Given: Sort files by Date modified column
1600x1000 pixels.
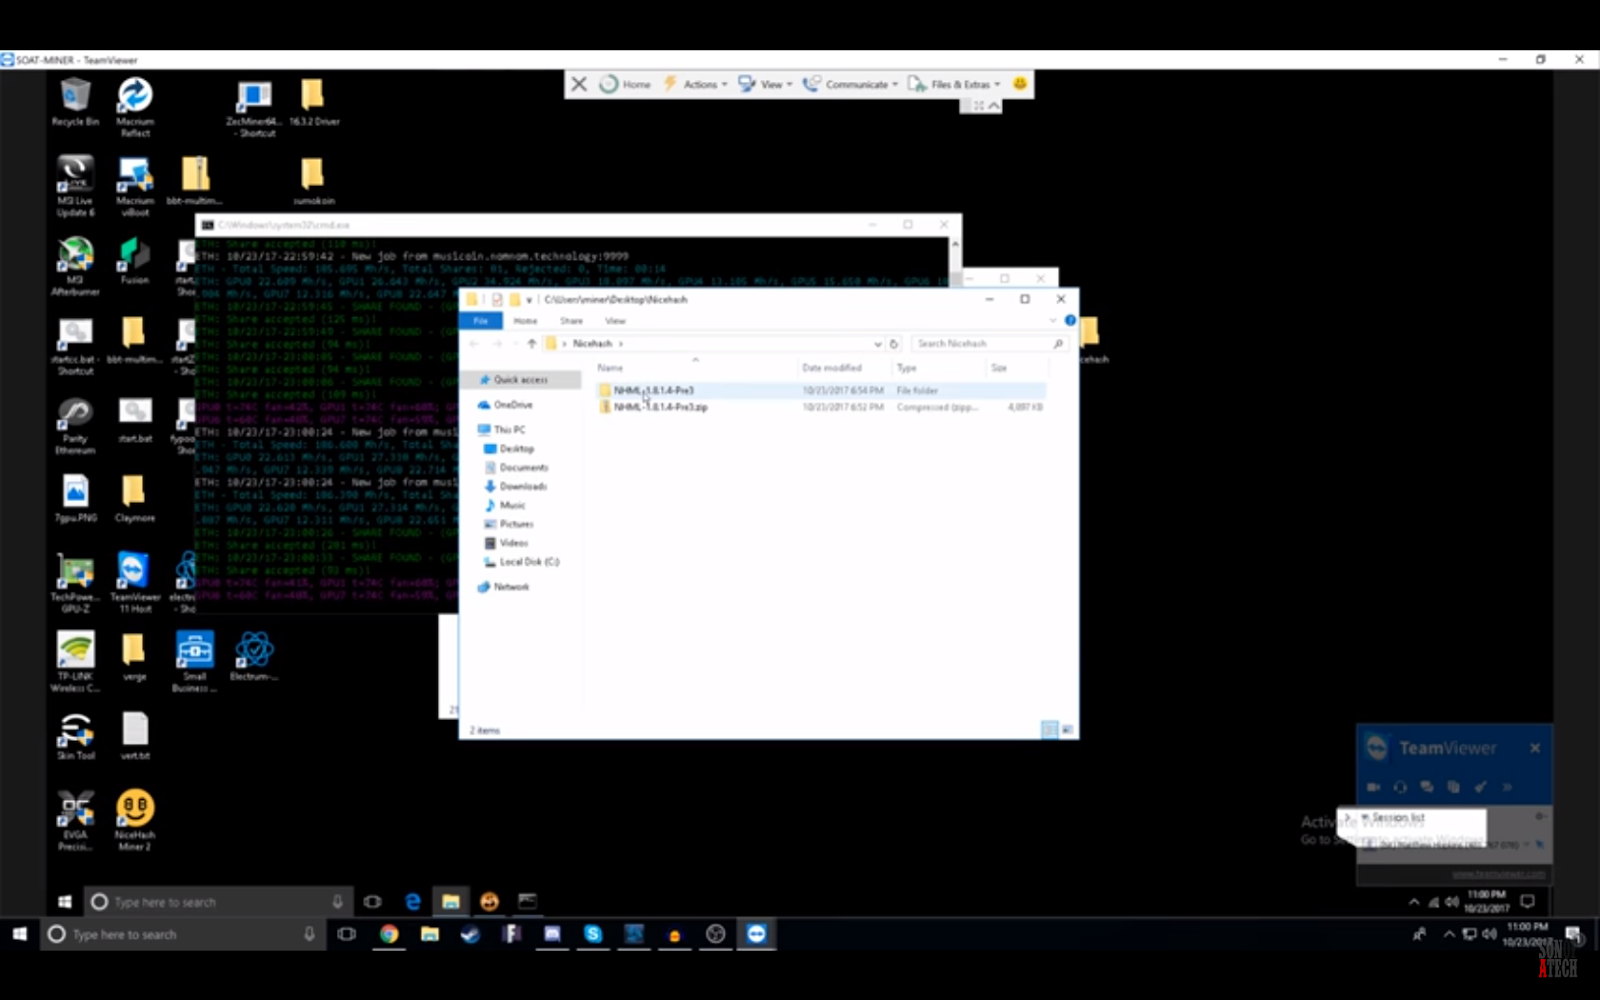Looking at the screenshot, I should coord(832,368).
